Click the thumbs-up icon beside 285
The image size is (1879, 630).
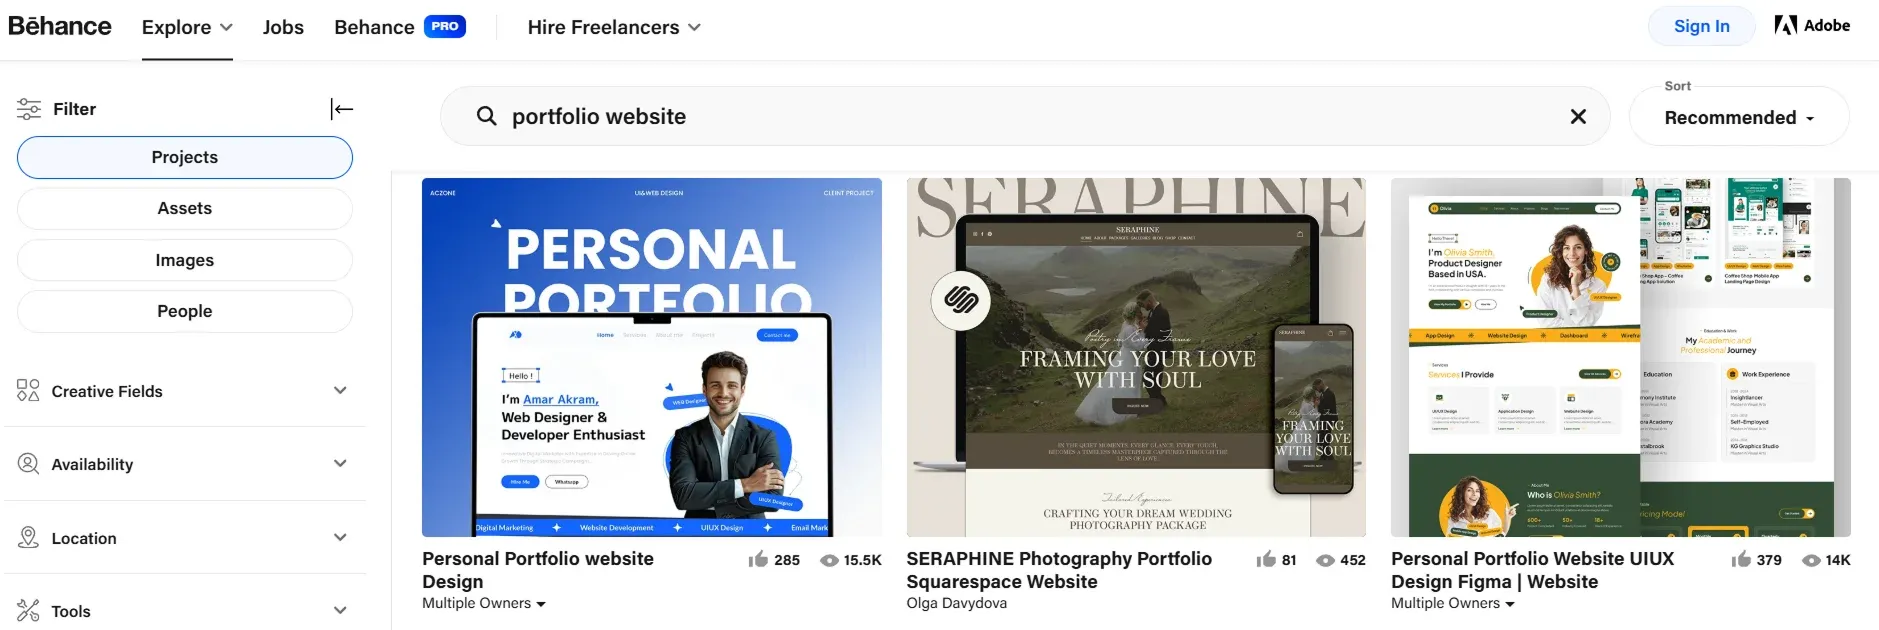758,559
